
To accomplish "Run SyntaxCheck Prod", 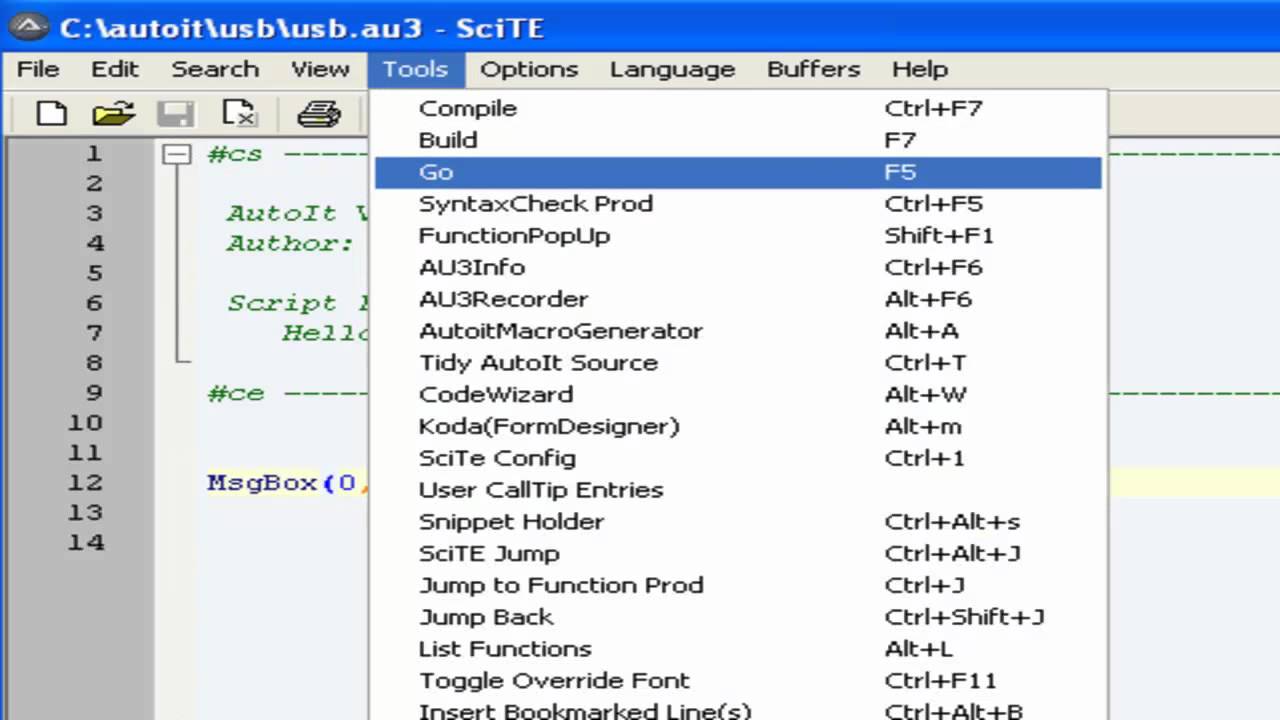I will pos(535,204).
